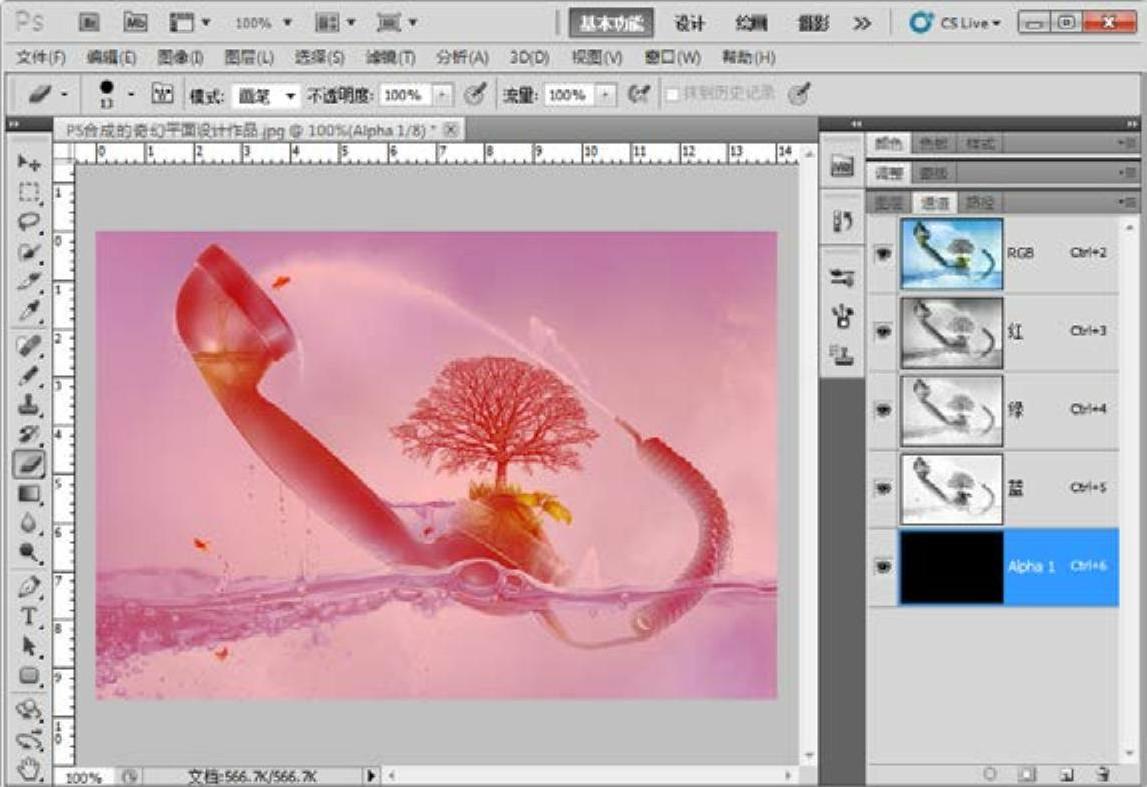The height and width of the screenshot is (787, 1147).
Task: Open the 模式 eraser mode dropdown
Action: pyautogui.click(x=265, y=95)
